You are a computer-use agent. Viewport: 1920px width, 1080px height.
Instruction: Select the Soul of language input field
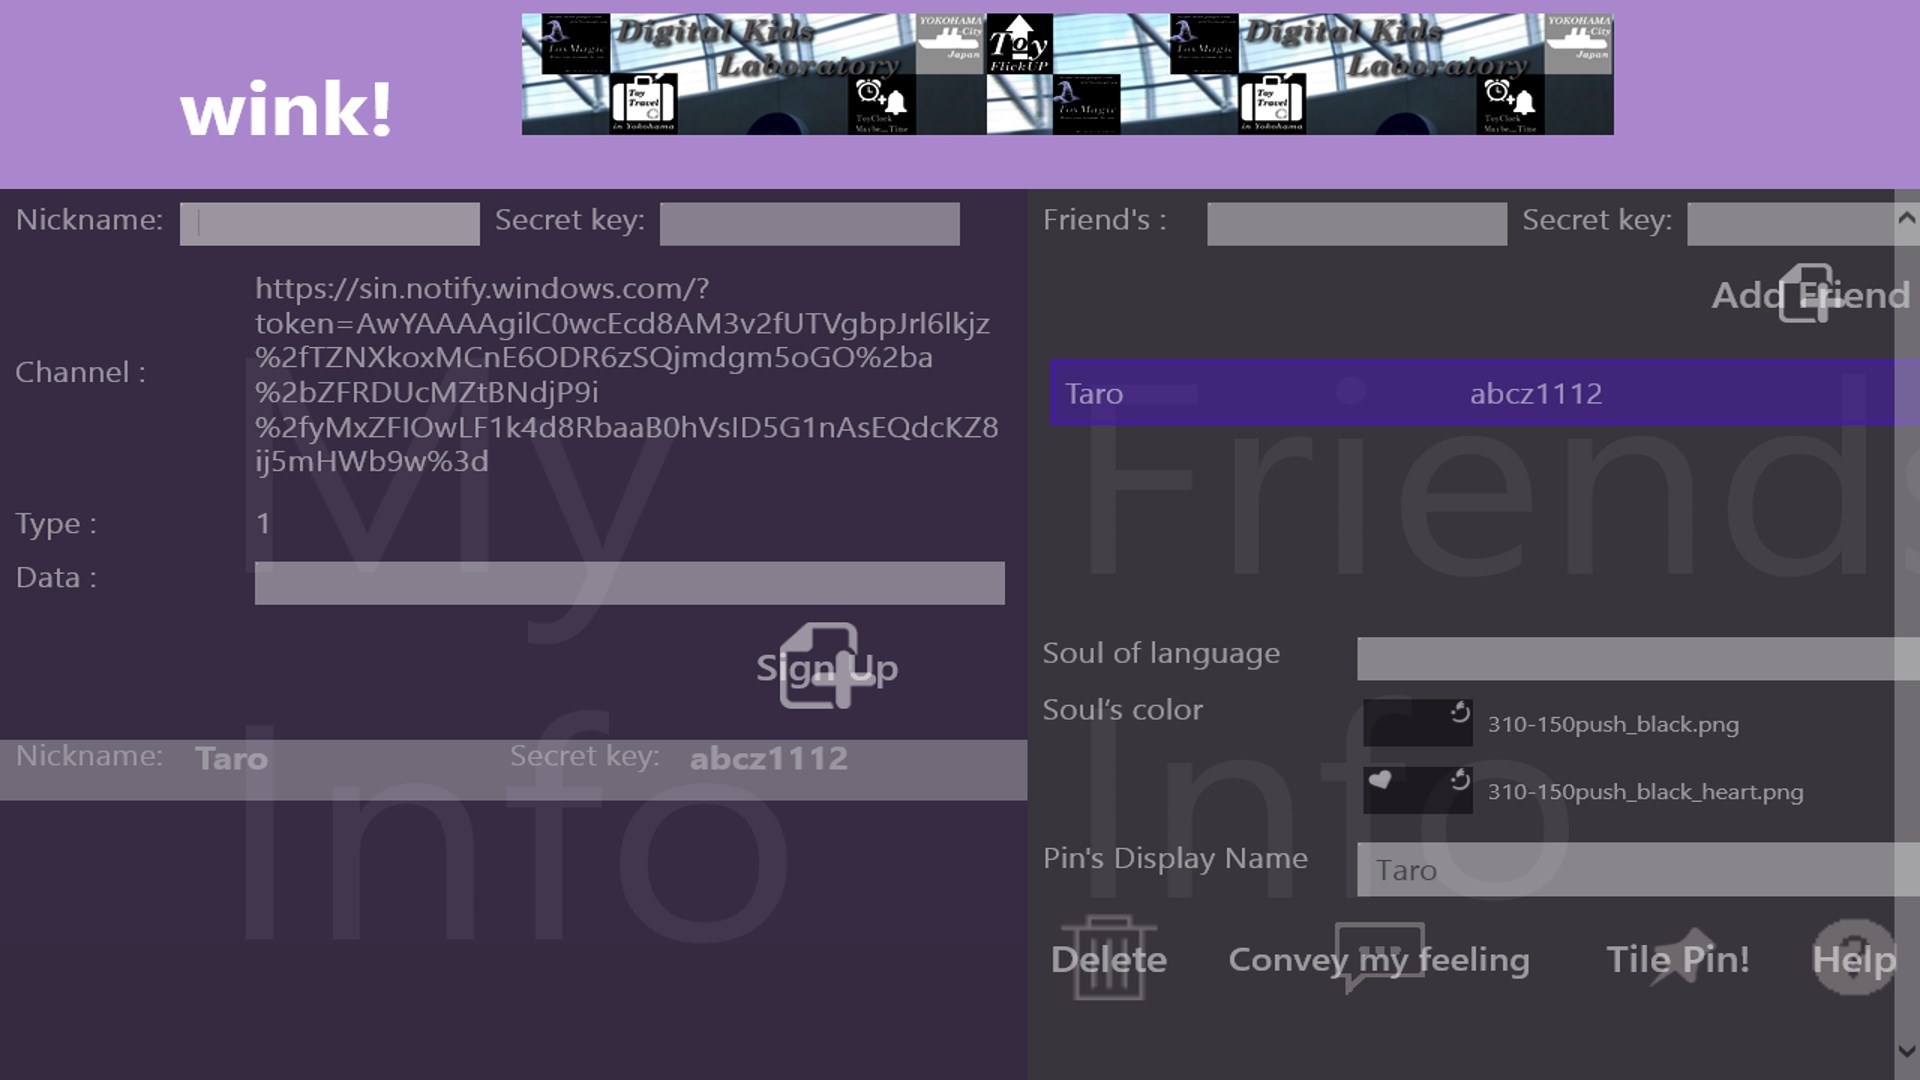click(x=1635, y=657)
